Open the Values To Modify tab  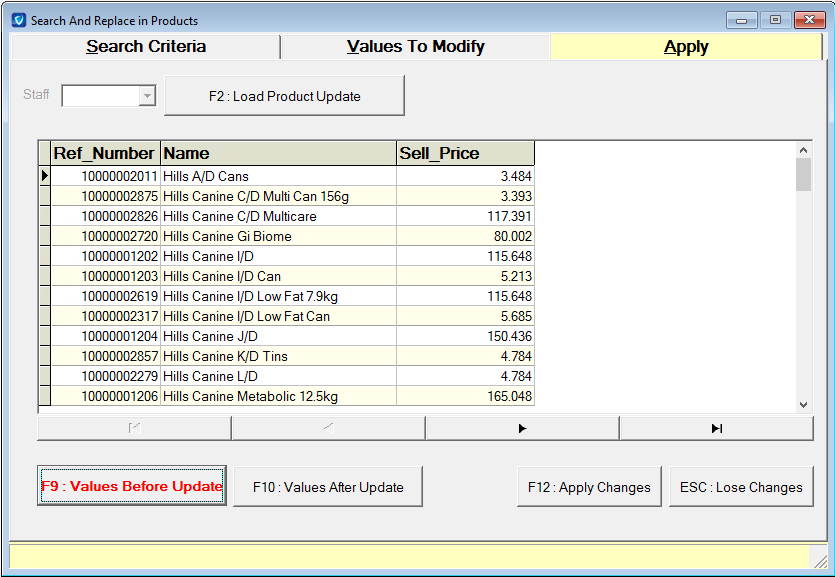pos(415,47)
